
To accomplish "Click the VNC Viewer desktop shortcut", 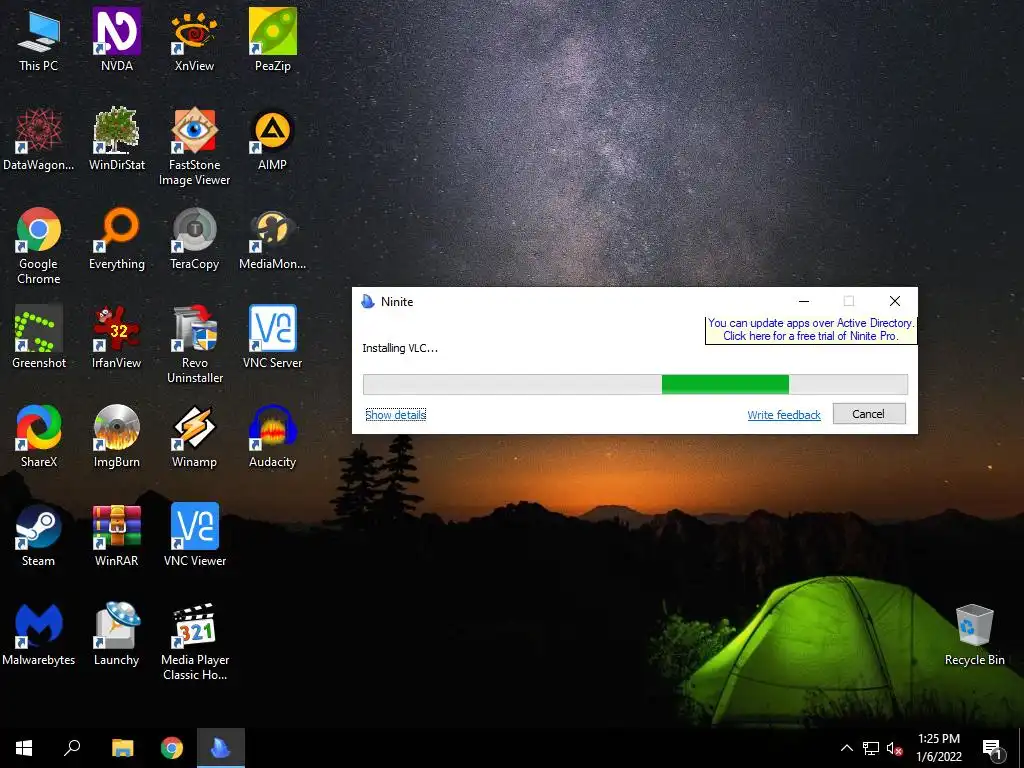I will pos(194,536).
